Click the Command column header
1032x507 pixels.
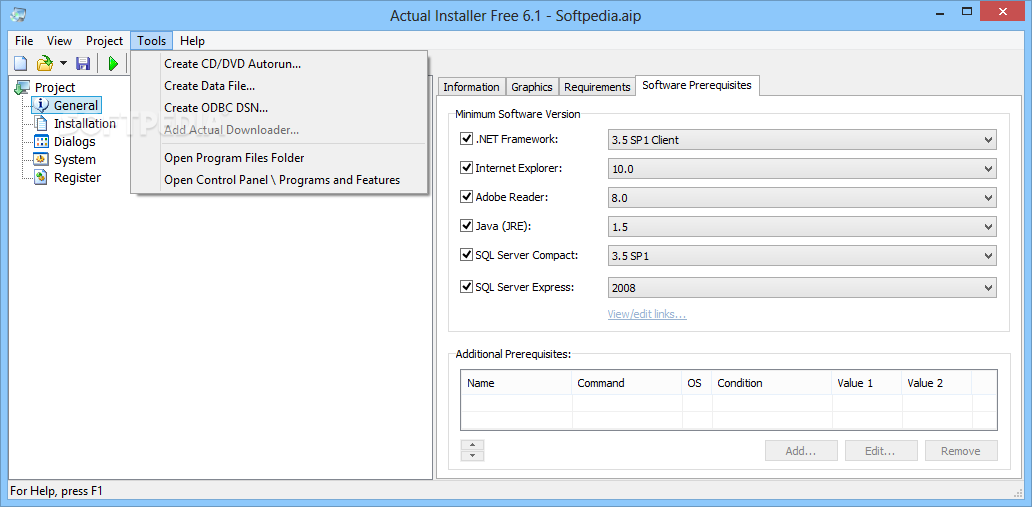tap(627, 383)
